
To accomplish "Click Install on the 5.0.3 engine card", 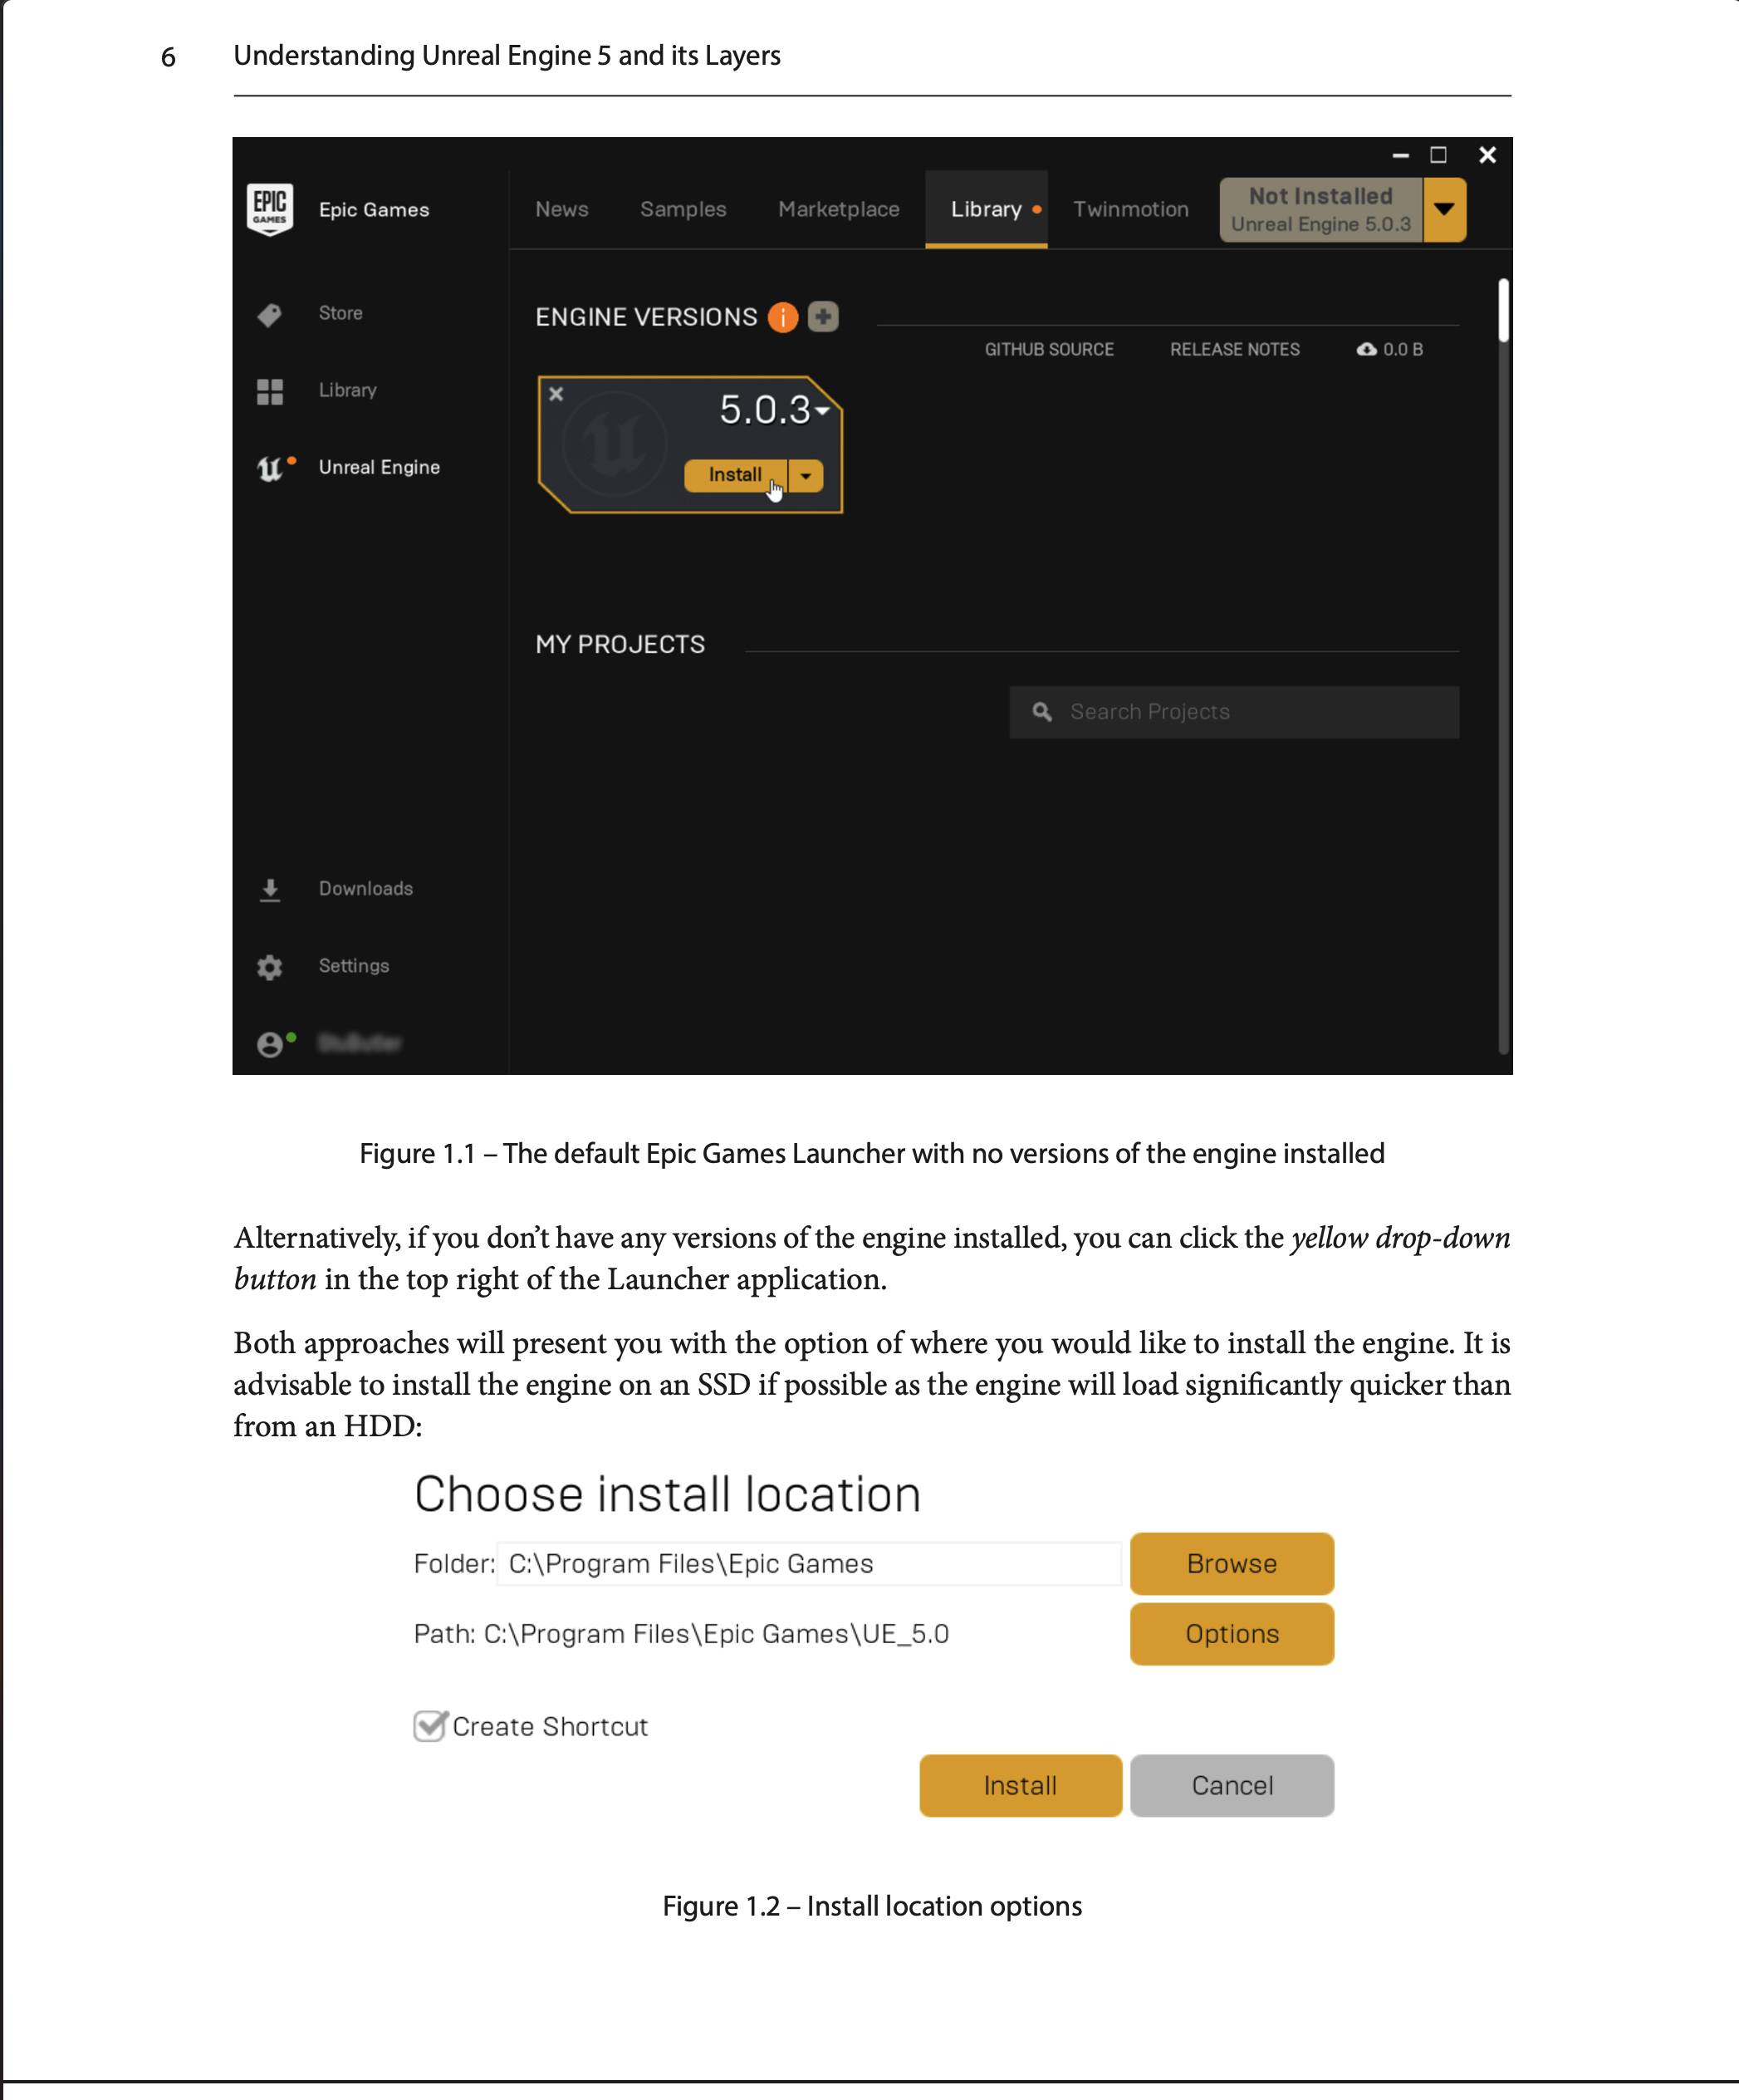I will (736, 476).
